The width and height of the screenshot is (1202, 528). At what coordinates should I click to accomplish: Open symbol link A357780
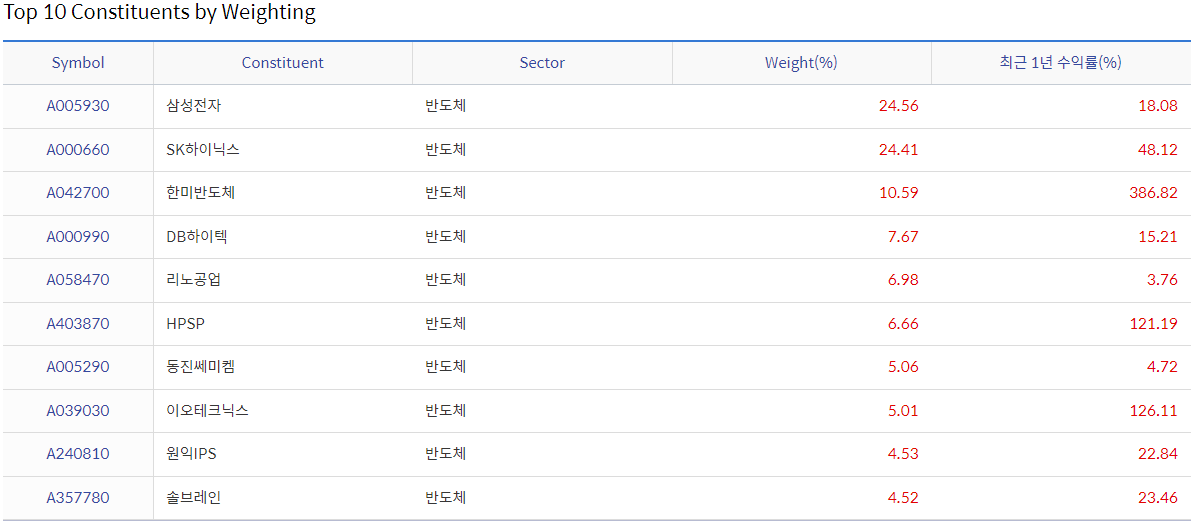[78, 498]
